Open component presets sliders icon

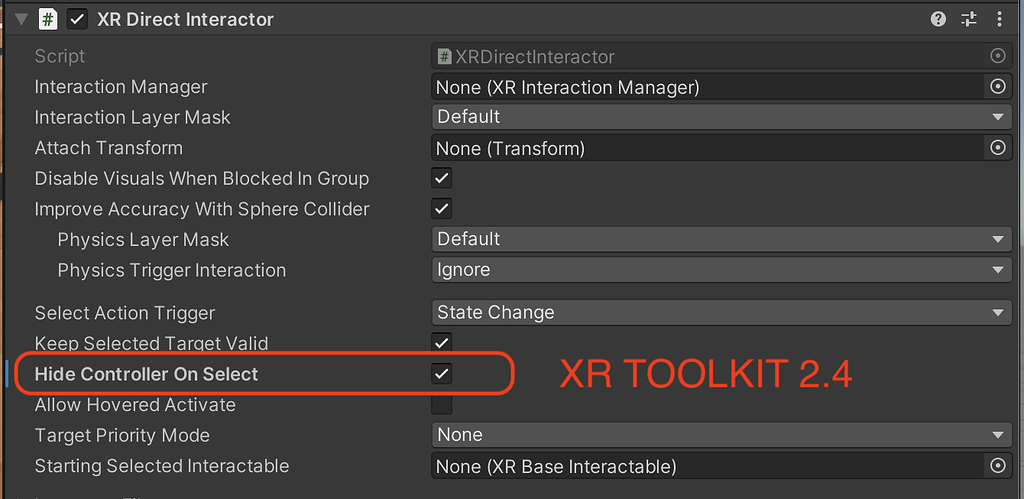tap(968, 19)
